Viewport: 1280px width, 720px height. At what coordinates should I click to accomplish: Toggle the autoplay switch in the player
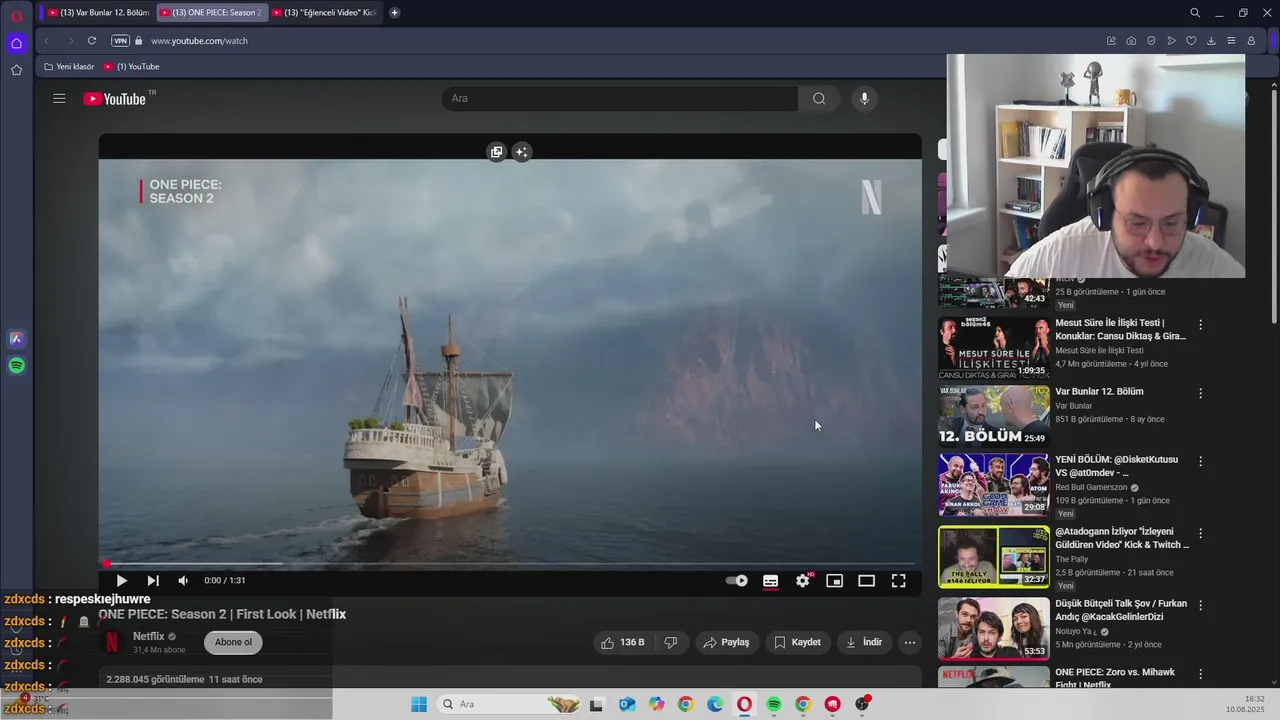click(x=737, y=581)
